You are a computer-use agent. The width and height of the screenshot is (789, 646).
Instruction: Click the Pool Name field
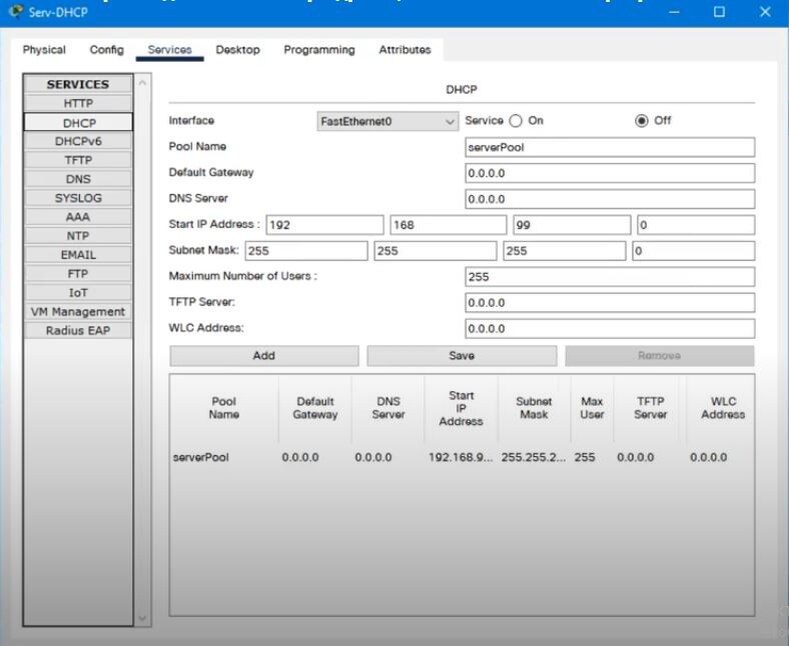(609, 147)
